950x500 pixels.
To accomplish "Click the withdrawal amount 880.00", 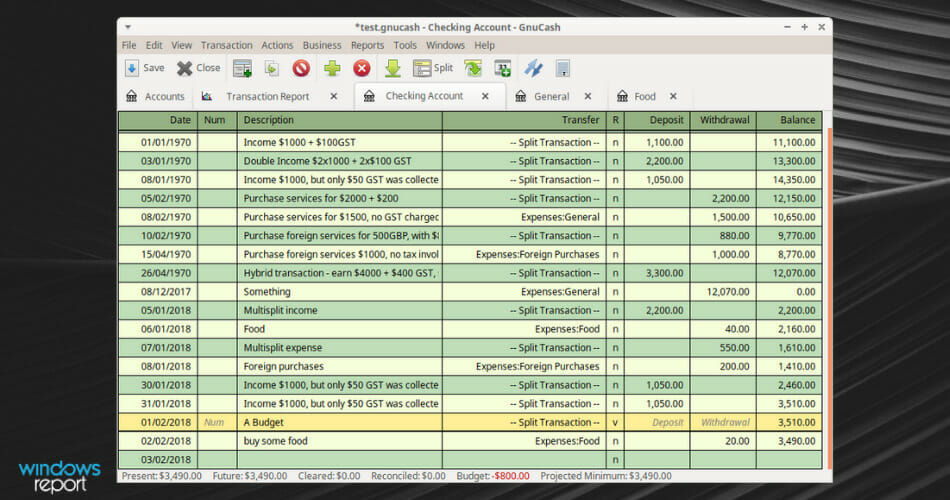I will click(734, 236).
